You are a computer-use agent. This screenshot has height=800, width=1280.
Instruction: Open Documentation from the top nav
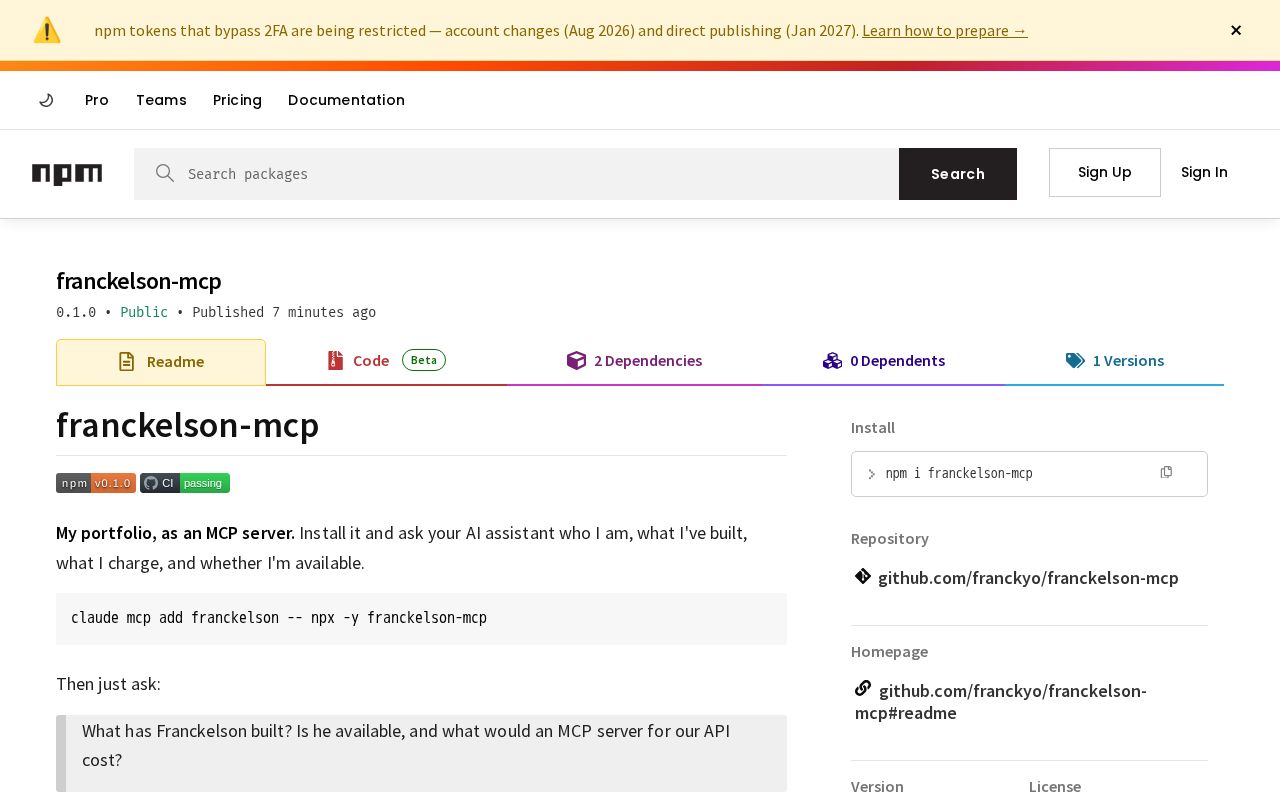(346, 100)
